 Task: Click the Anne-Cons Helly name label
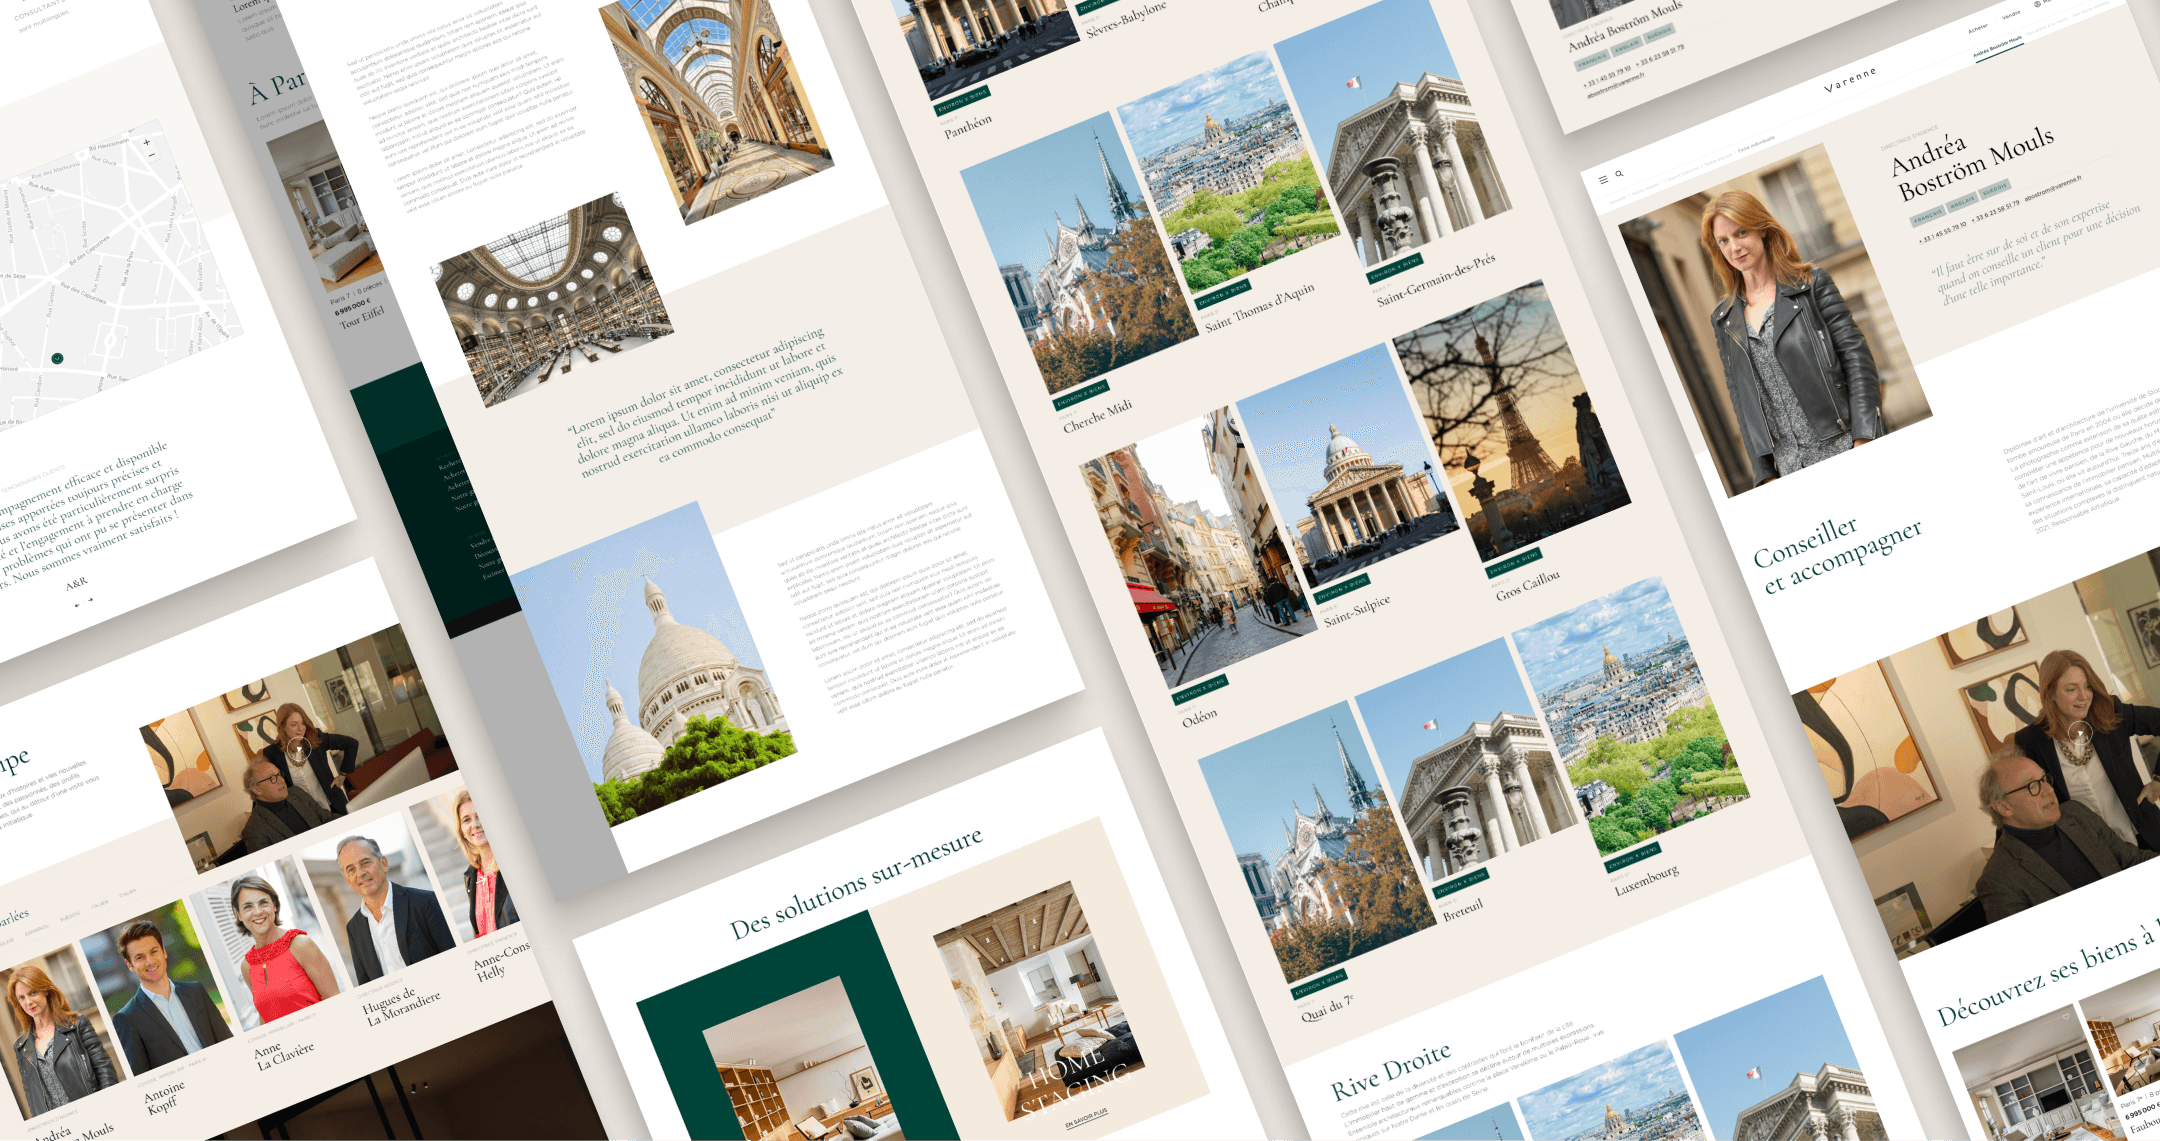click(x=500, y=962)
